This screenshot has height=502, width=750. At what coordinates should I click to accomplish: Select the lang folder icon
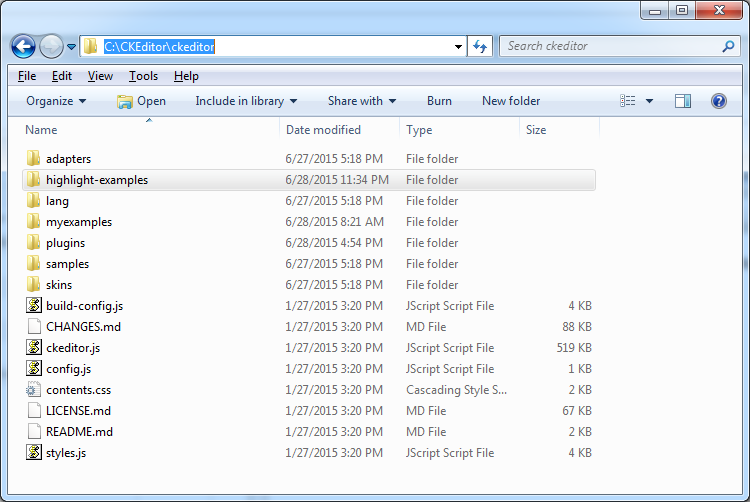(33, 200)
